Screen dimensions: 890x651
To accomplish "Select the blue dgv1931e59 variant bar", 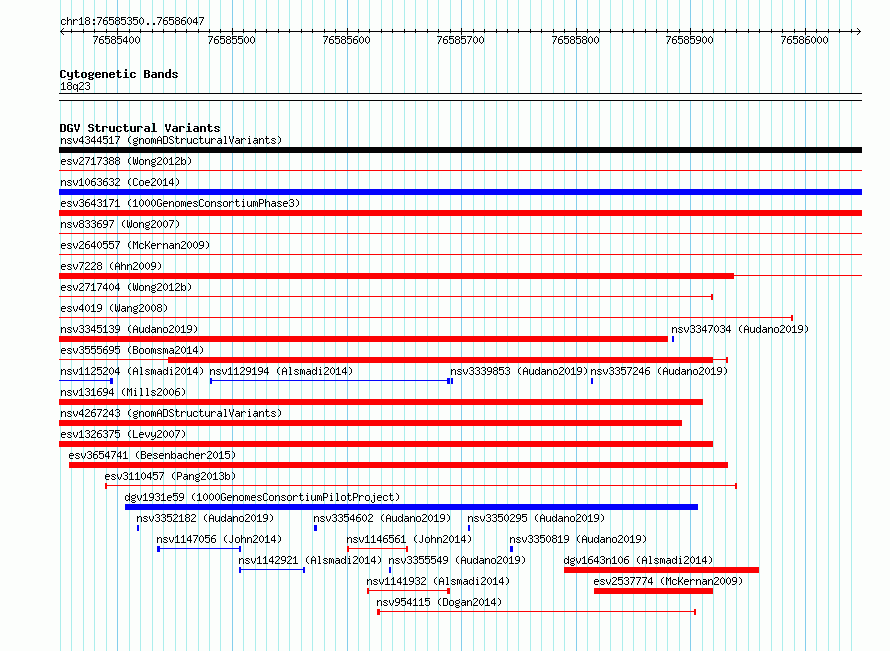I will [x=412, y=507].
